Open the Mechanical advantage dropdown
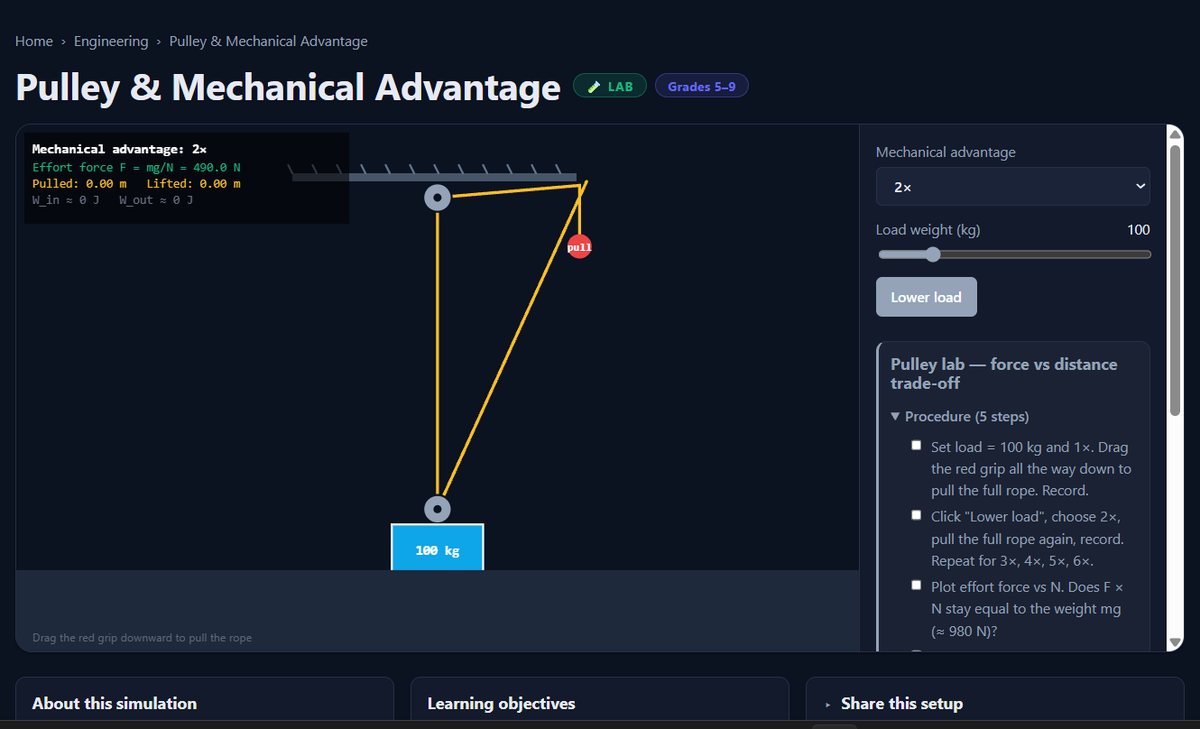The height and width of the screenshot is (729, 1200). tap(1013, 187)
